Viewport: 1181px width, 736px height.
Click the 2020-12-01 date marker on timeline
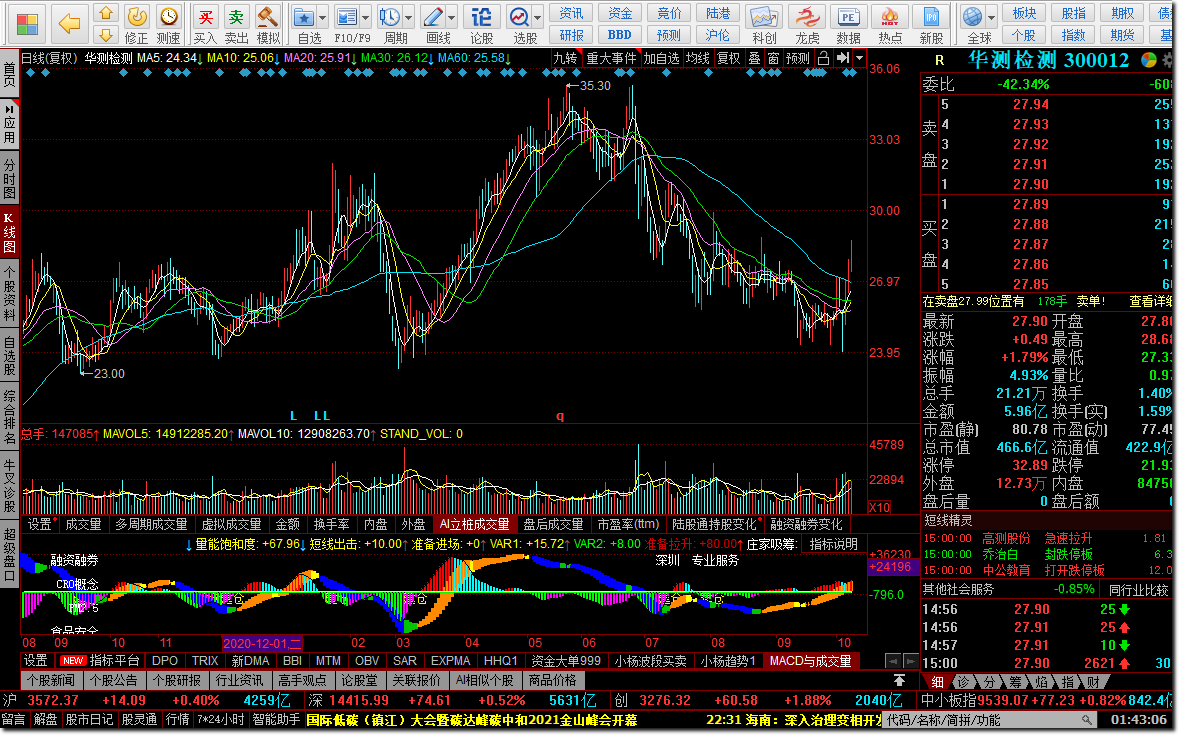click(x=262, y=643)
